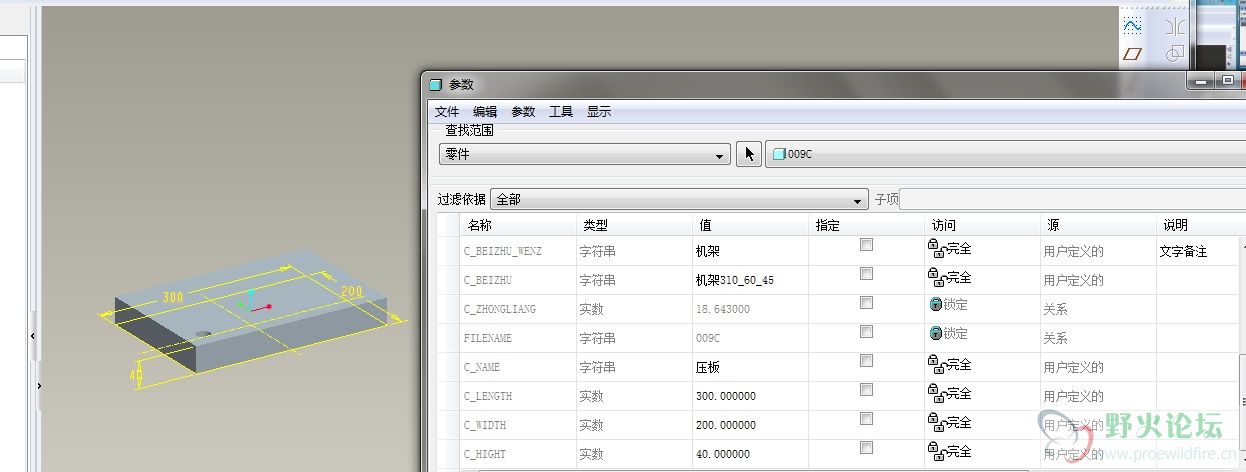Sort by the 名称 column header
1246x472 pixels.
517,226
